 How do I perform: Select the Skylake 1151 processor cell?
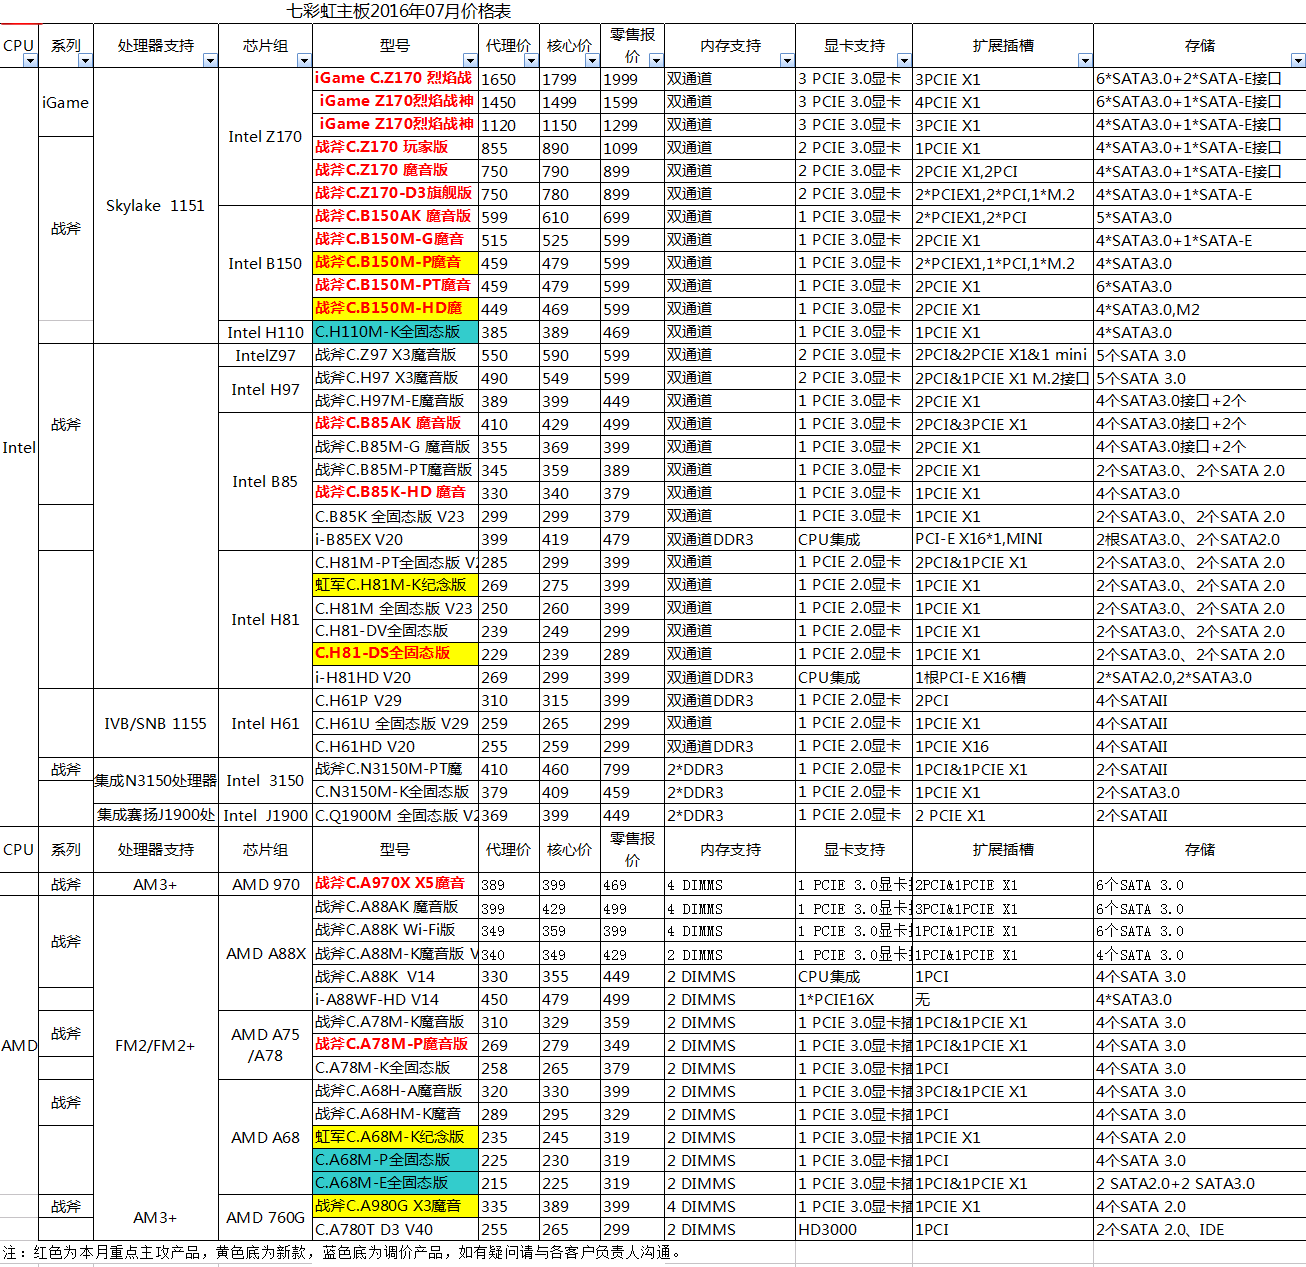point(155,205)
